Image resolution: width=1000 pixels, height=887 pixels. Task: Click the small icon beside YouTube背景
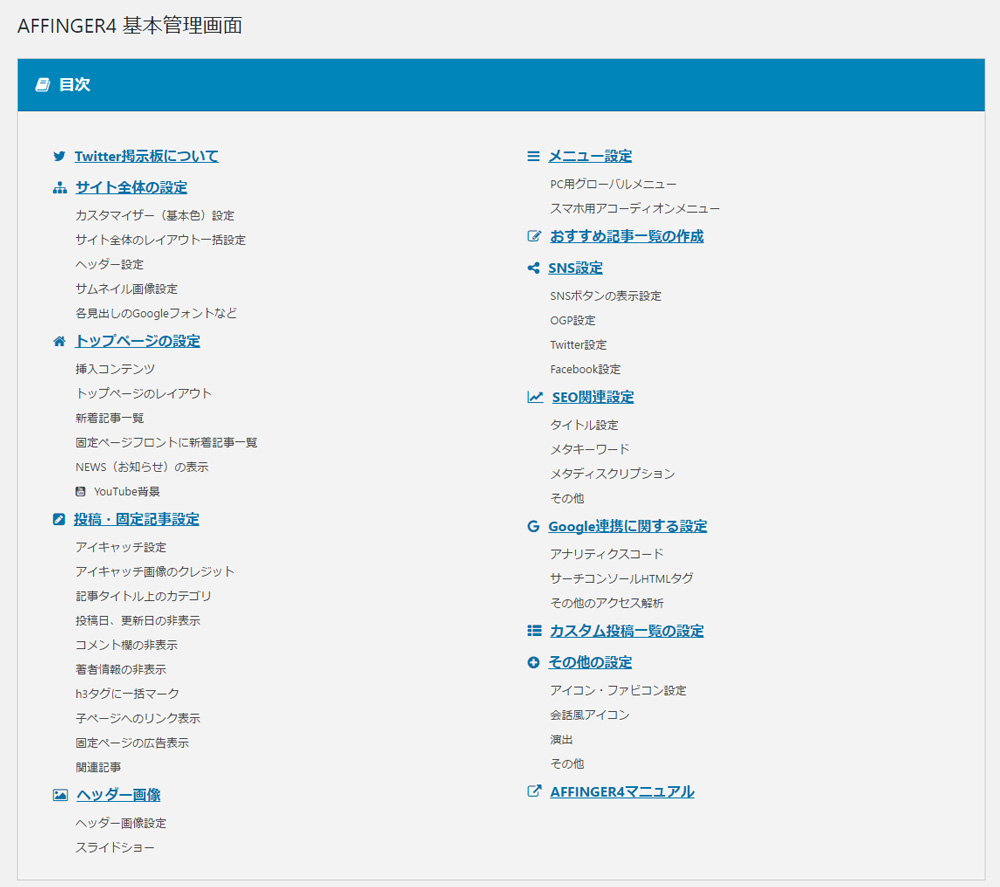tap(80, 492)
